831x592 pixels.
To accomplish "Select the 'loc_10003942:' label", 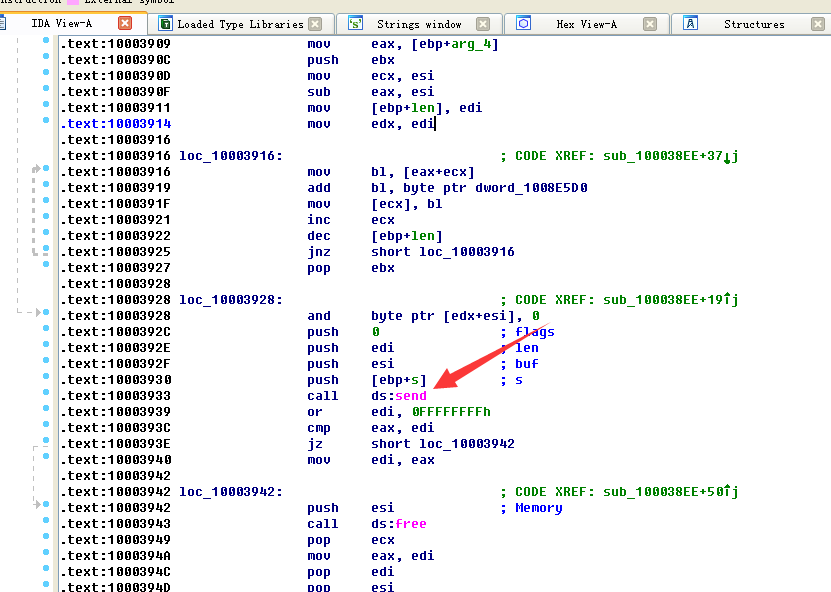I will 231,492.
